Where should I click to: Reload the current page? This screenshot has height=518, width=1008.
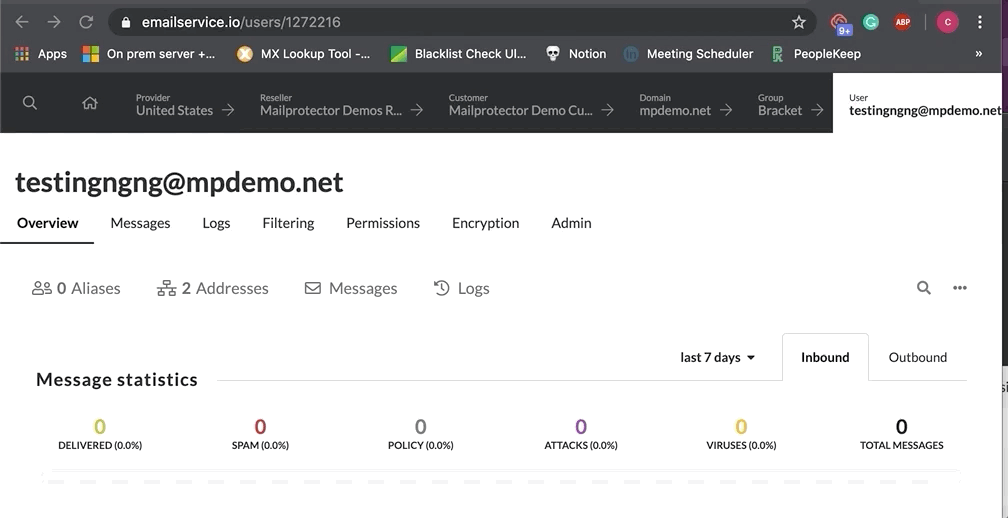pos(86,22)
